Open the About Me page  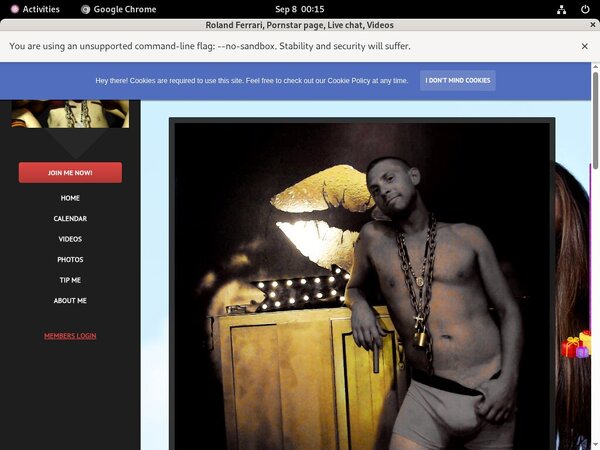[70, 301]
